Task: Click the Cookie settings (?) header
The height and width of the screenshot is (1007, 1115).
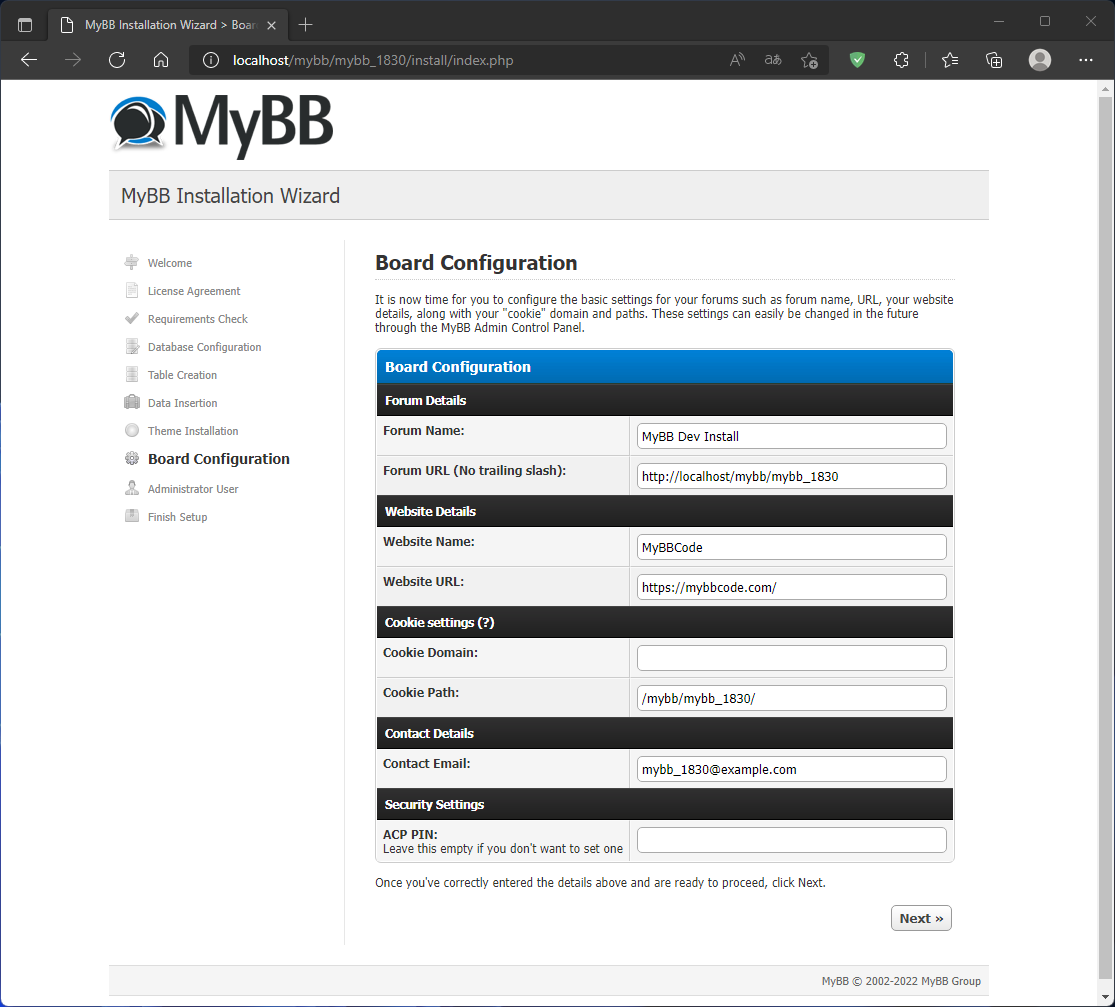Action: 664,622
